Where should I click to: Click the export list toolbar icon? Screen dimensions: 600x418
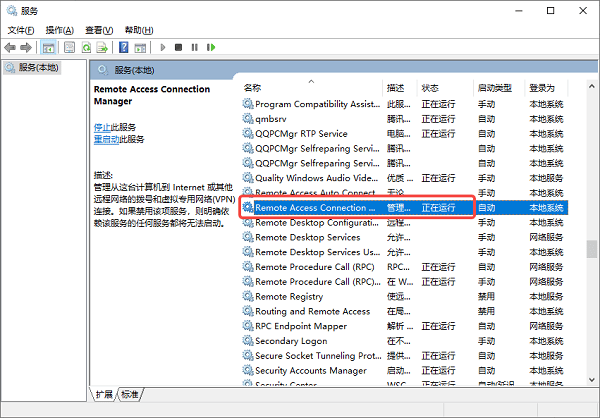pyautogui.click(x=102, y=47)
